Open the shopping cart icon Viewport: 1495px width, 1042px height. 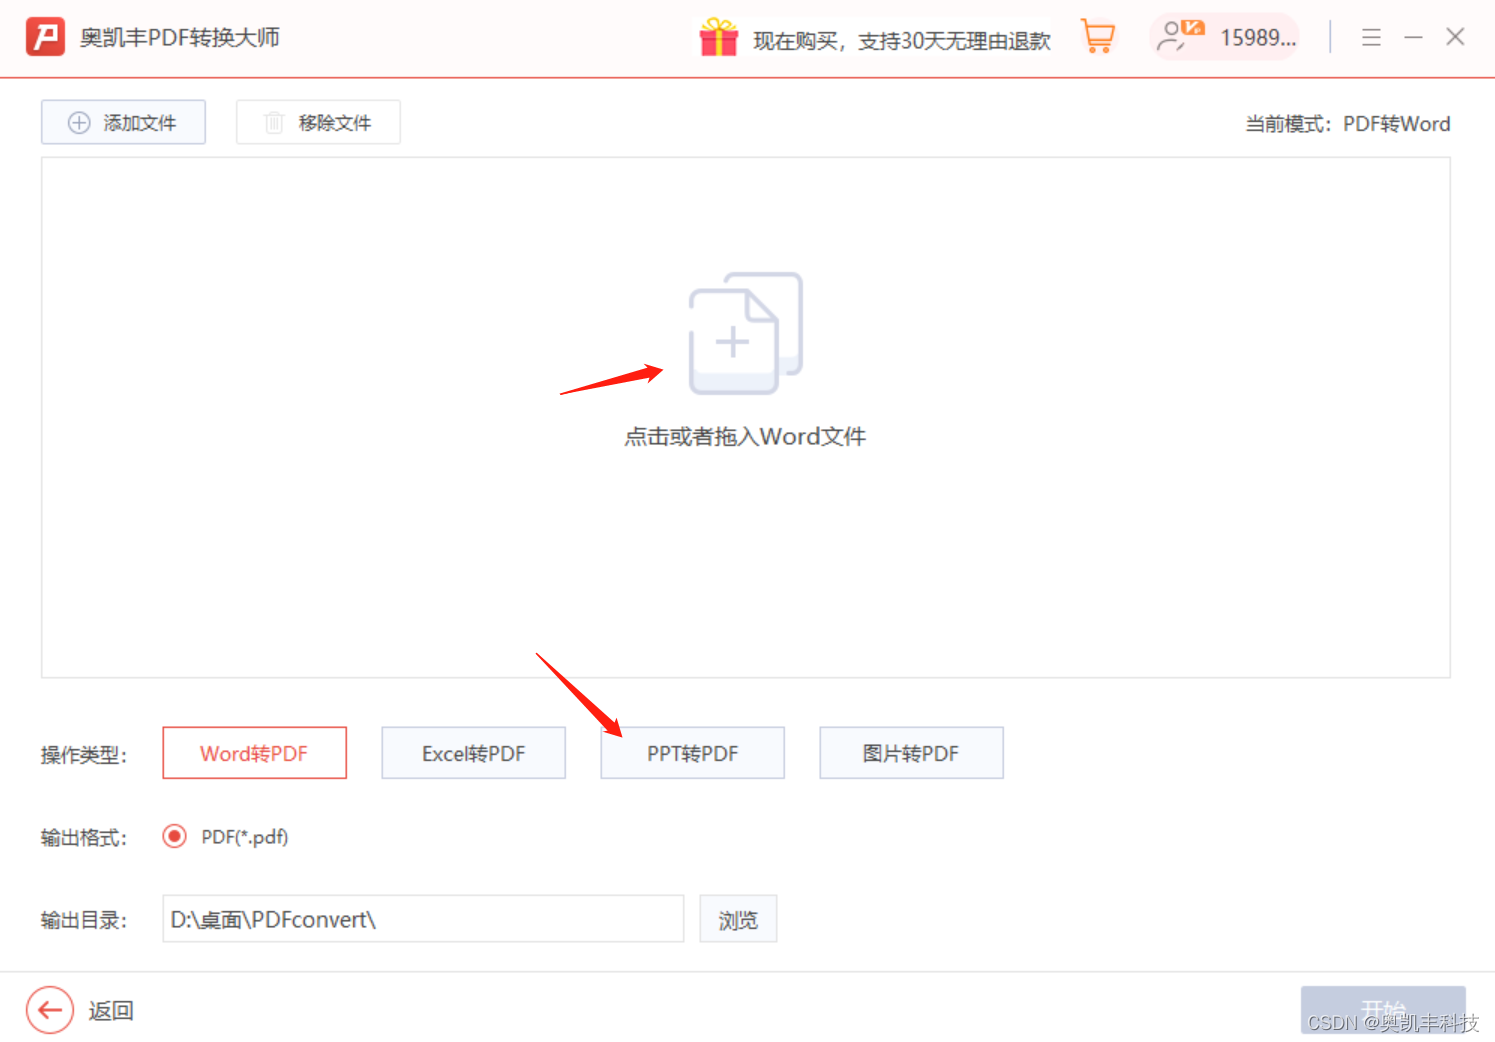point(1098,37)
